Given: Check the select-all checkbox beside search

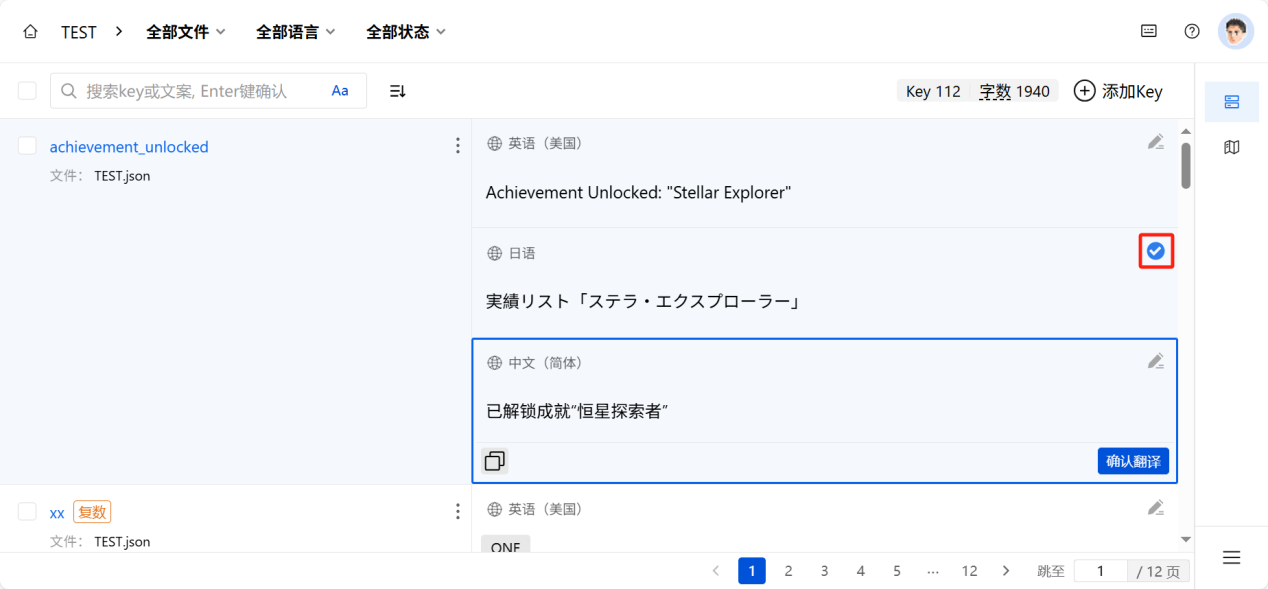Looking at the screenshot, I should click(x=27, y=91).
